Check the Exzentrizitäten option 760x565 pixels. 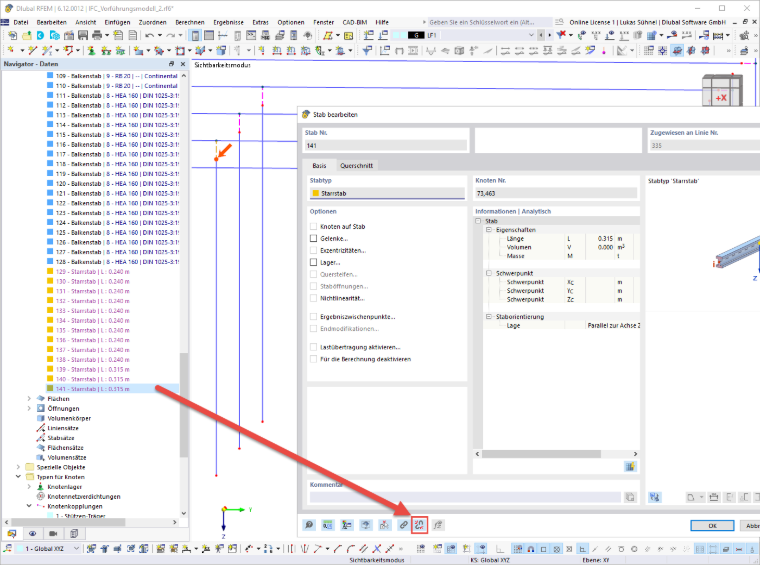click(x=313, y=251)
